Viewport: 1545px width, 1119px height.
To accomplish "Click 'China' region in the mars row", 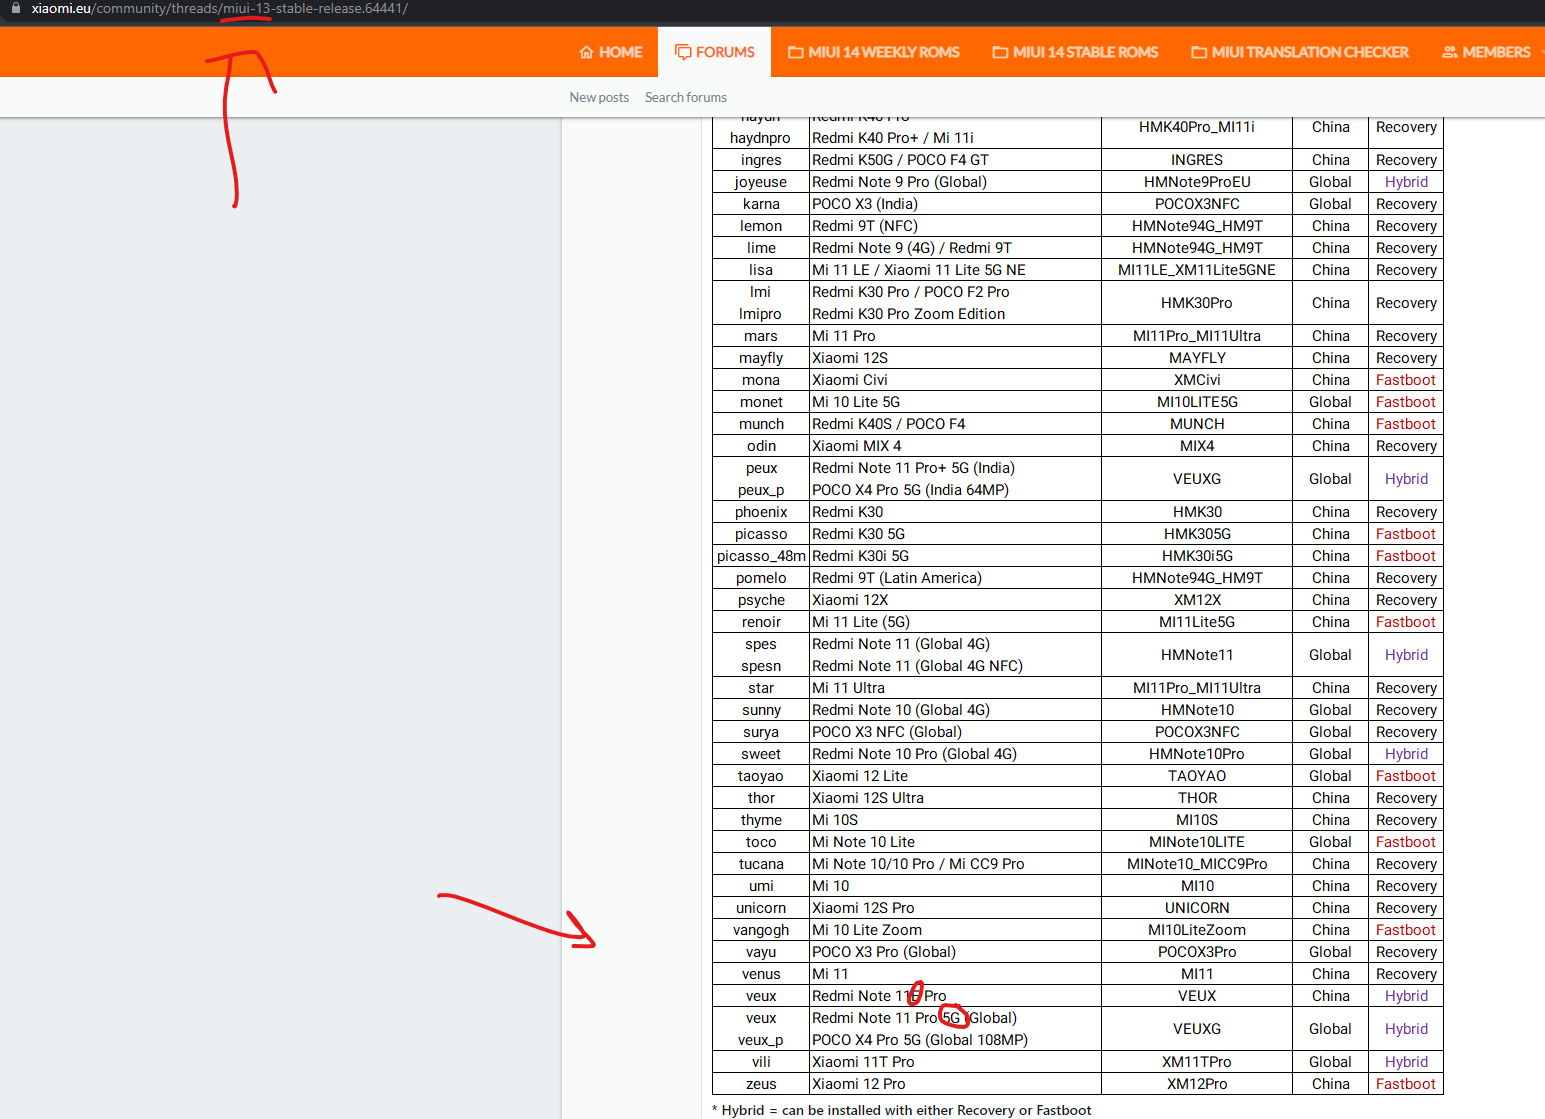I will click(1330, 336).
